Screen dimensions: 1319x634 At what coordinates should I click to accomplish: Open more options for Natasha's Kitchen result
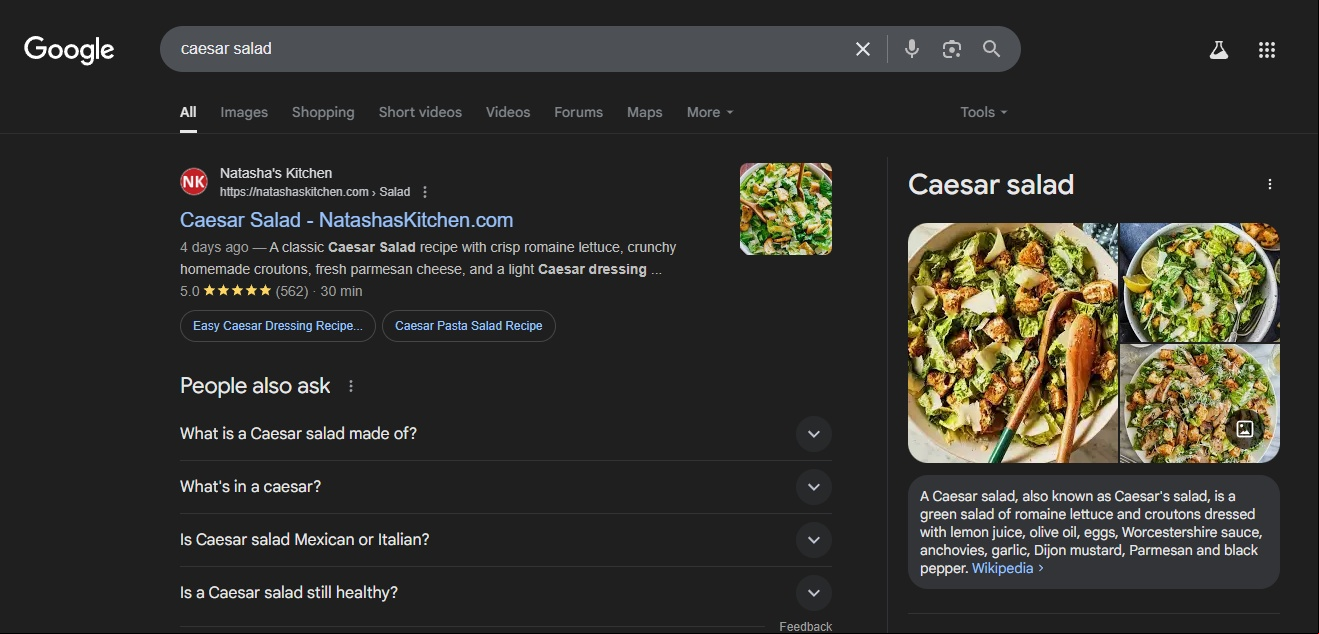click(x=425, y=192)
